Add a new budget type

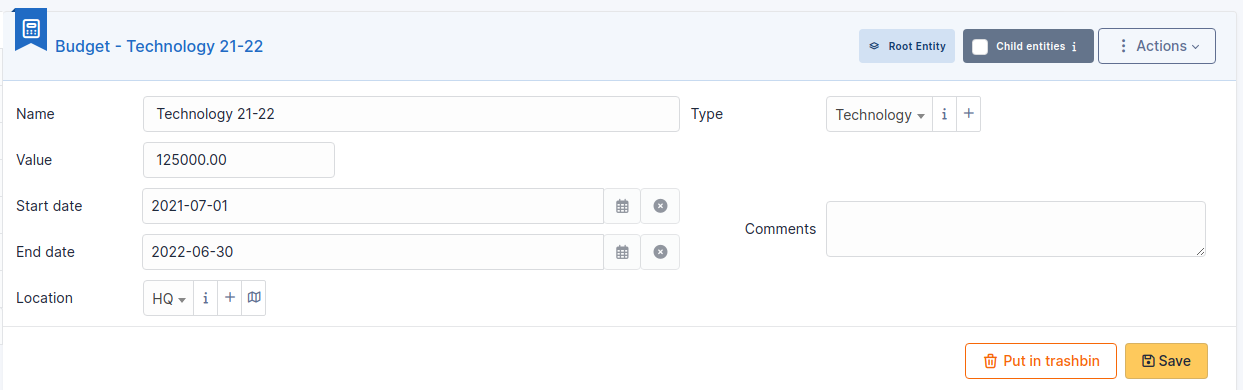pos(968,114)
